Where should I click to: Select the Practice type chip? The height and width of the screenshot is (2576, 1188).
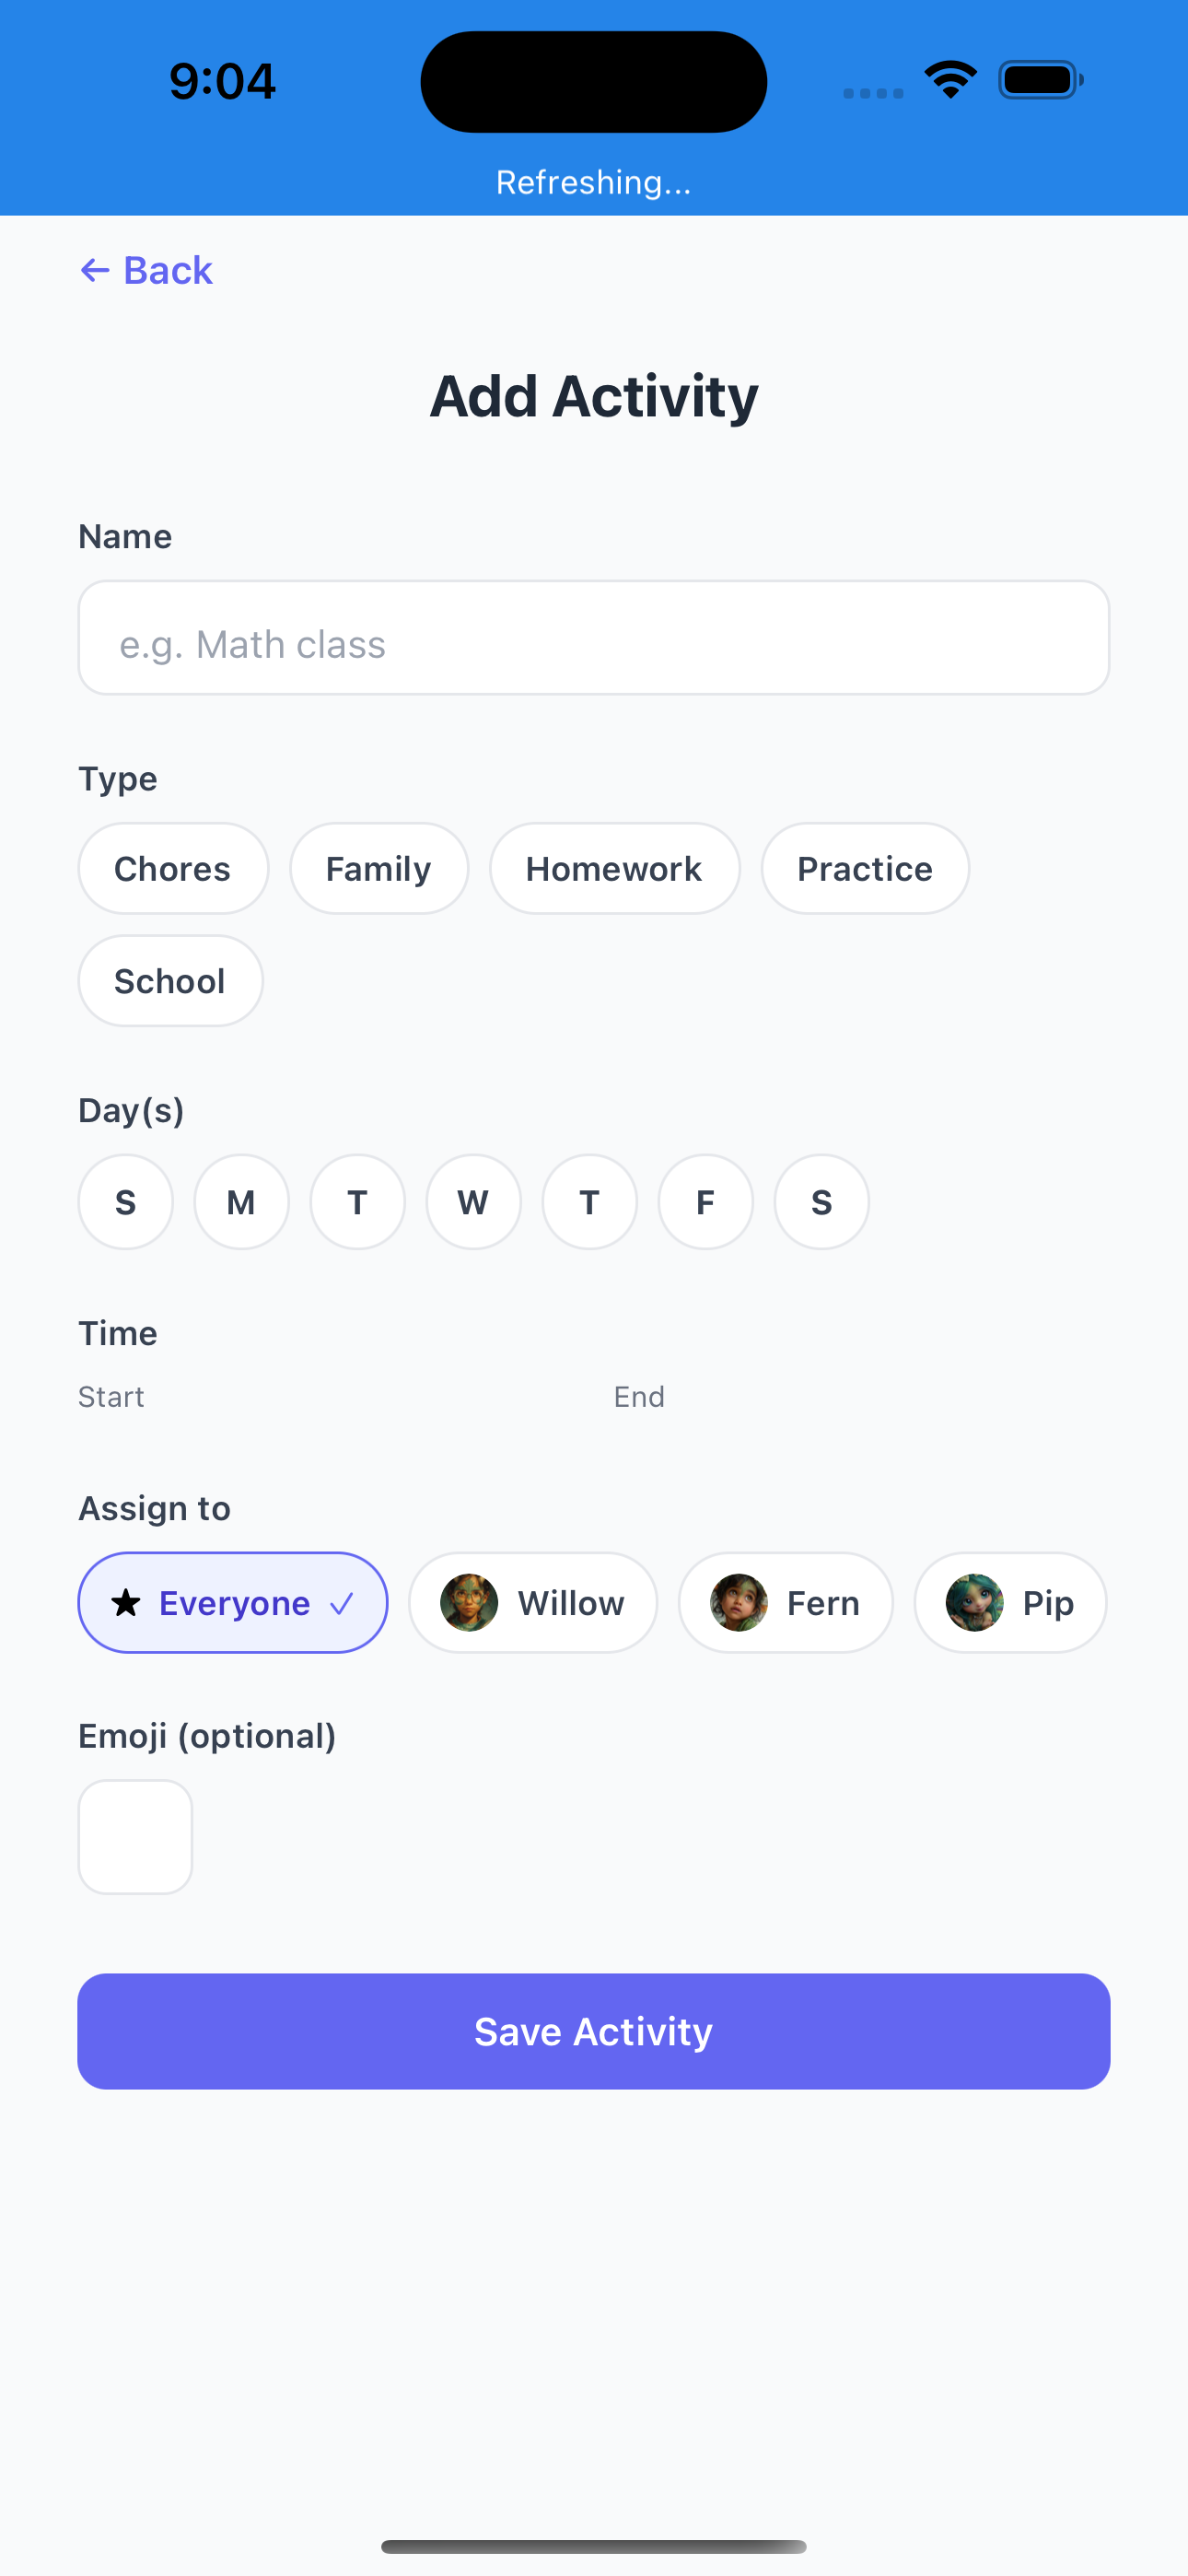pyautogui.click(x=864, y=868)
